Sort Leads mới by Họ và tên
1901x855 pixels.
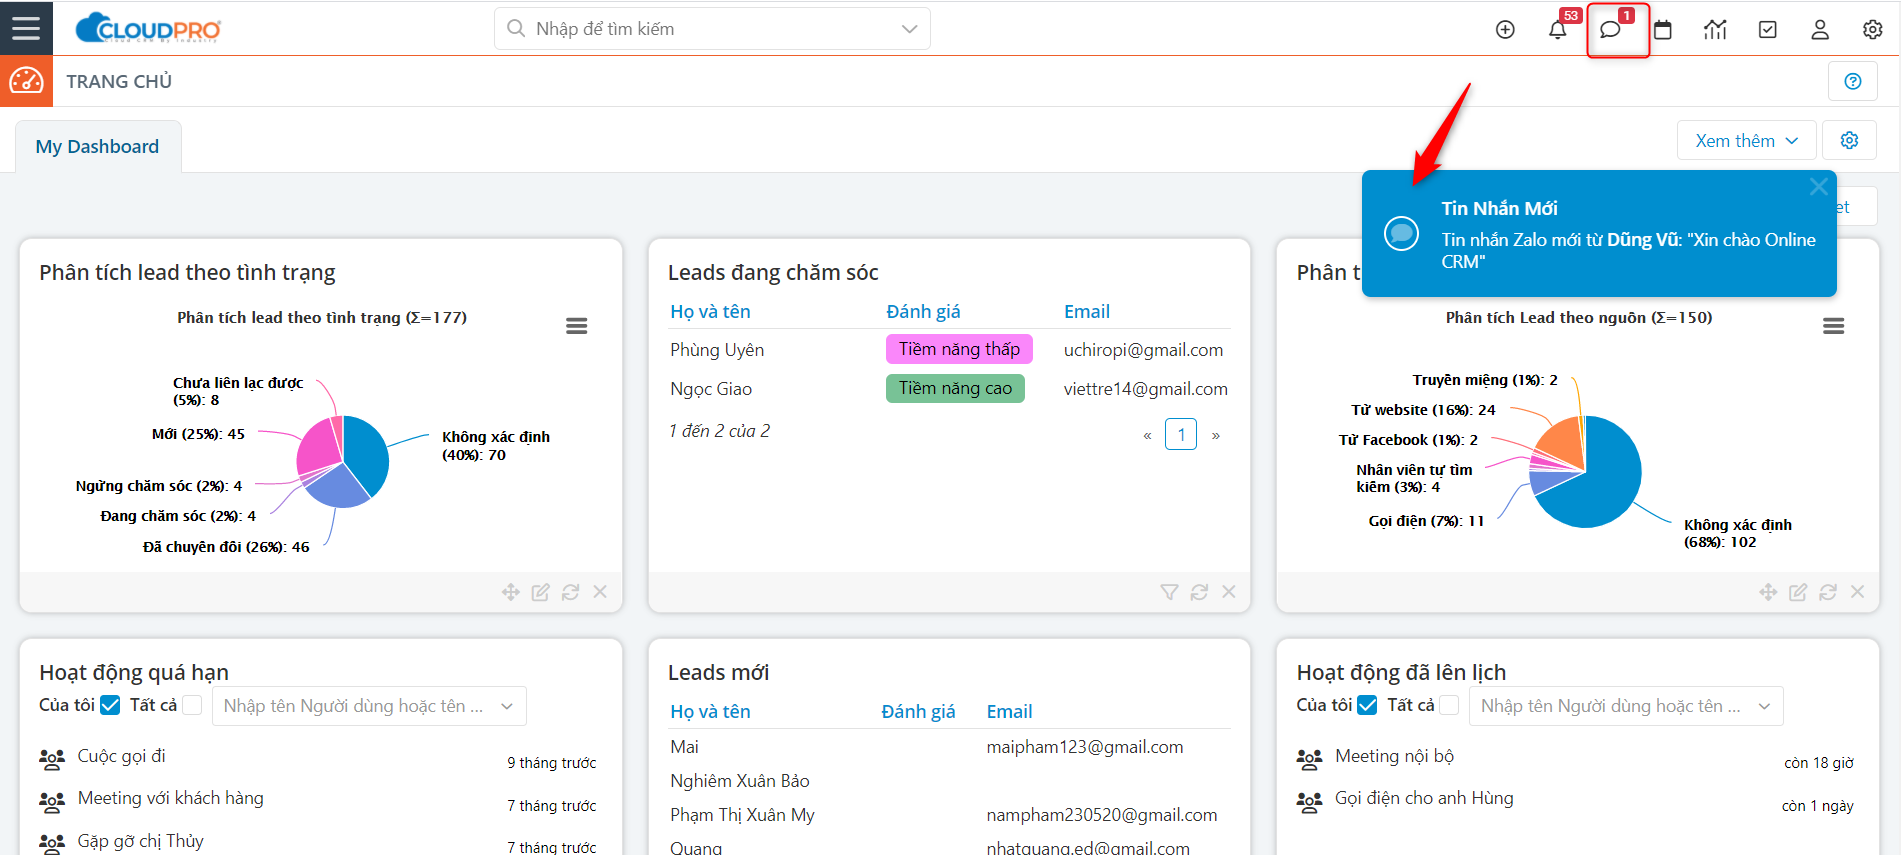coord(710,711)
